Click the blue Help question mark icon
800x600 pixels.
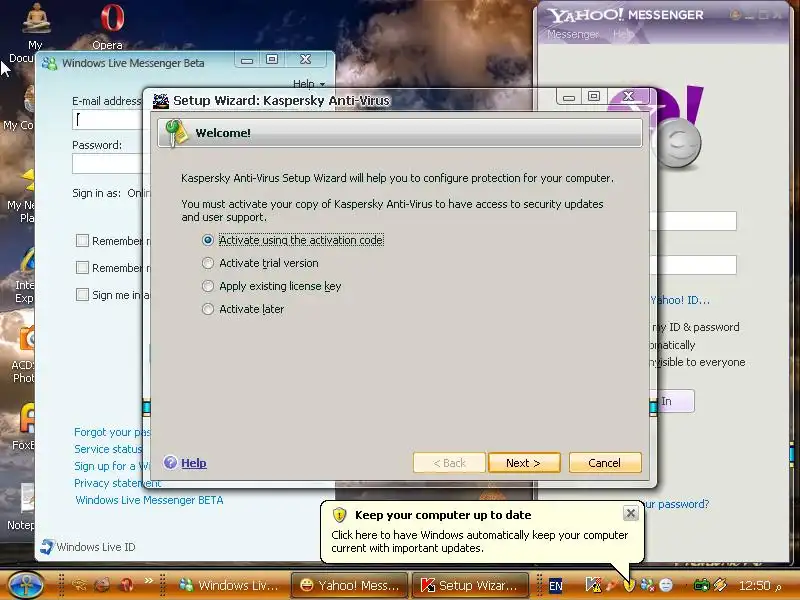point(170,462)
